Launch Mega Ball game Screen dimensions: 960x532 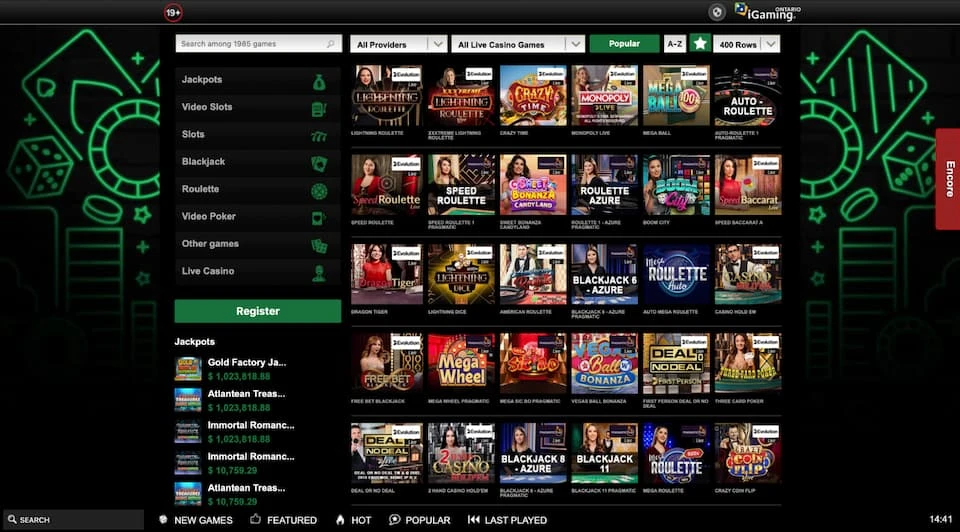[677, 96]
